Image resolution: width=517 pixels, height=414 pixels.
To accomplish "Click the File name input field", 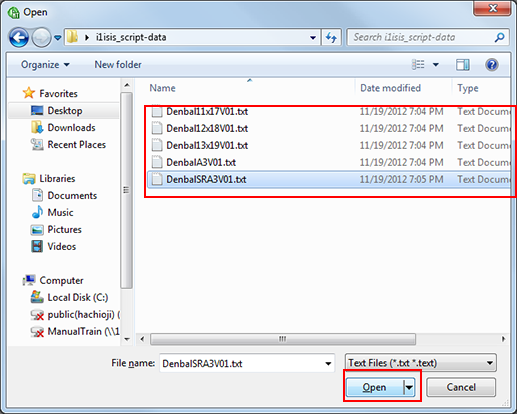I will click(x=247, y=363).
